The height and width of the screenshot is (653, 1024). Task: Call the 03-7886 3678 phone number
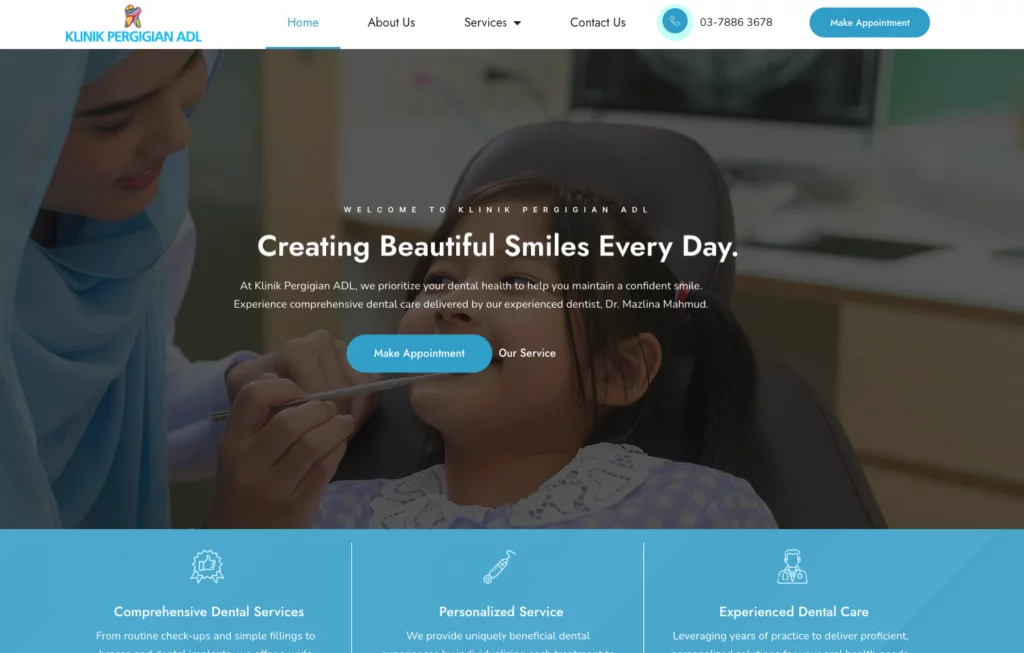click(x=736, y=22)
